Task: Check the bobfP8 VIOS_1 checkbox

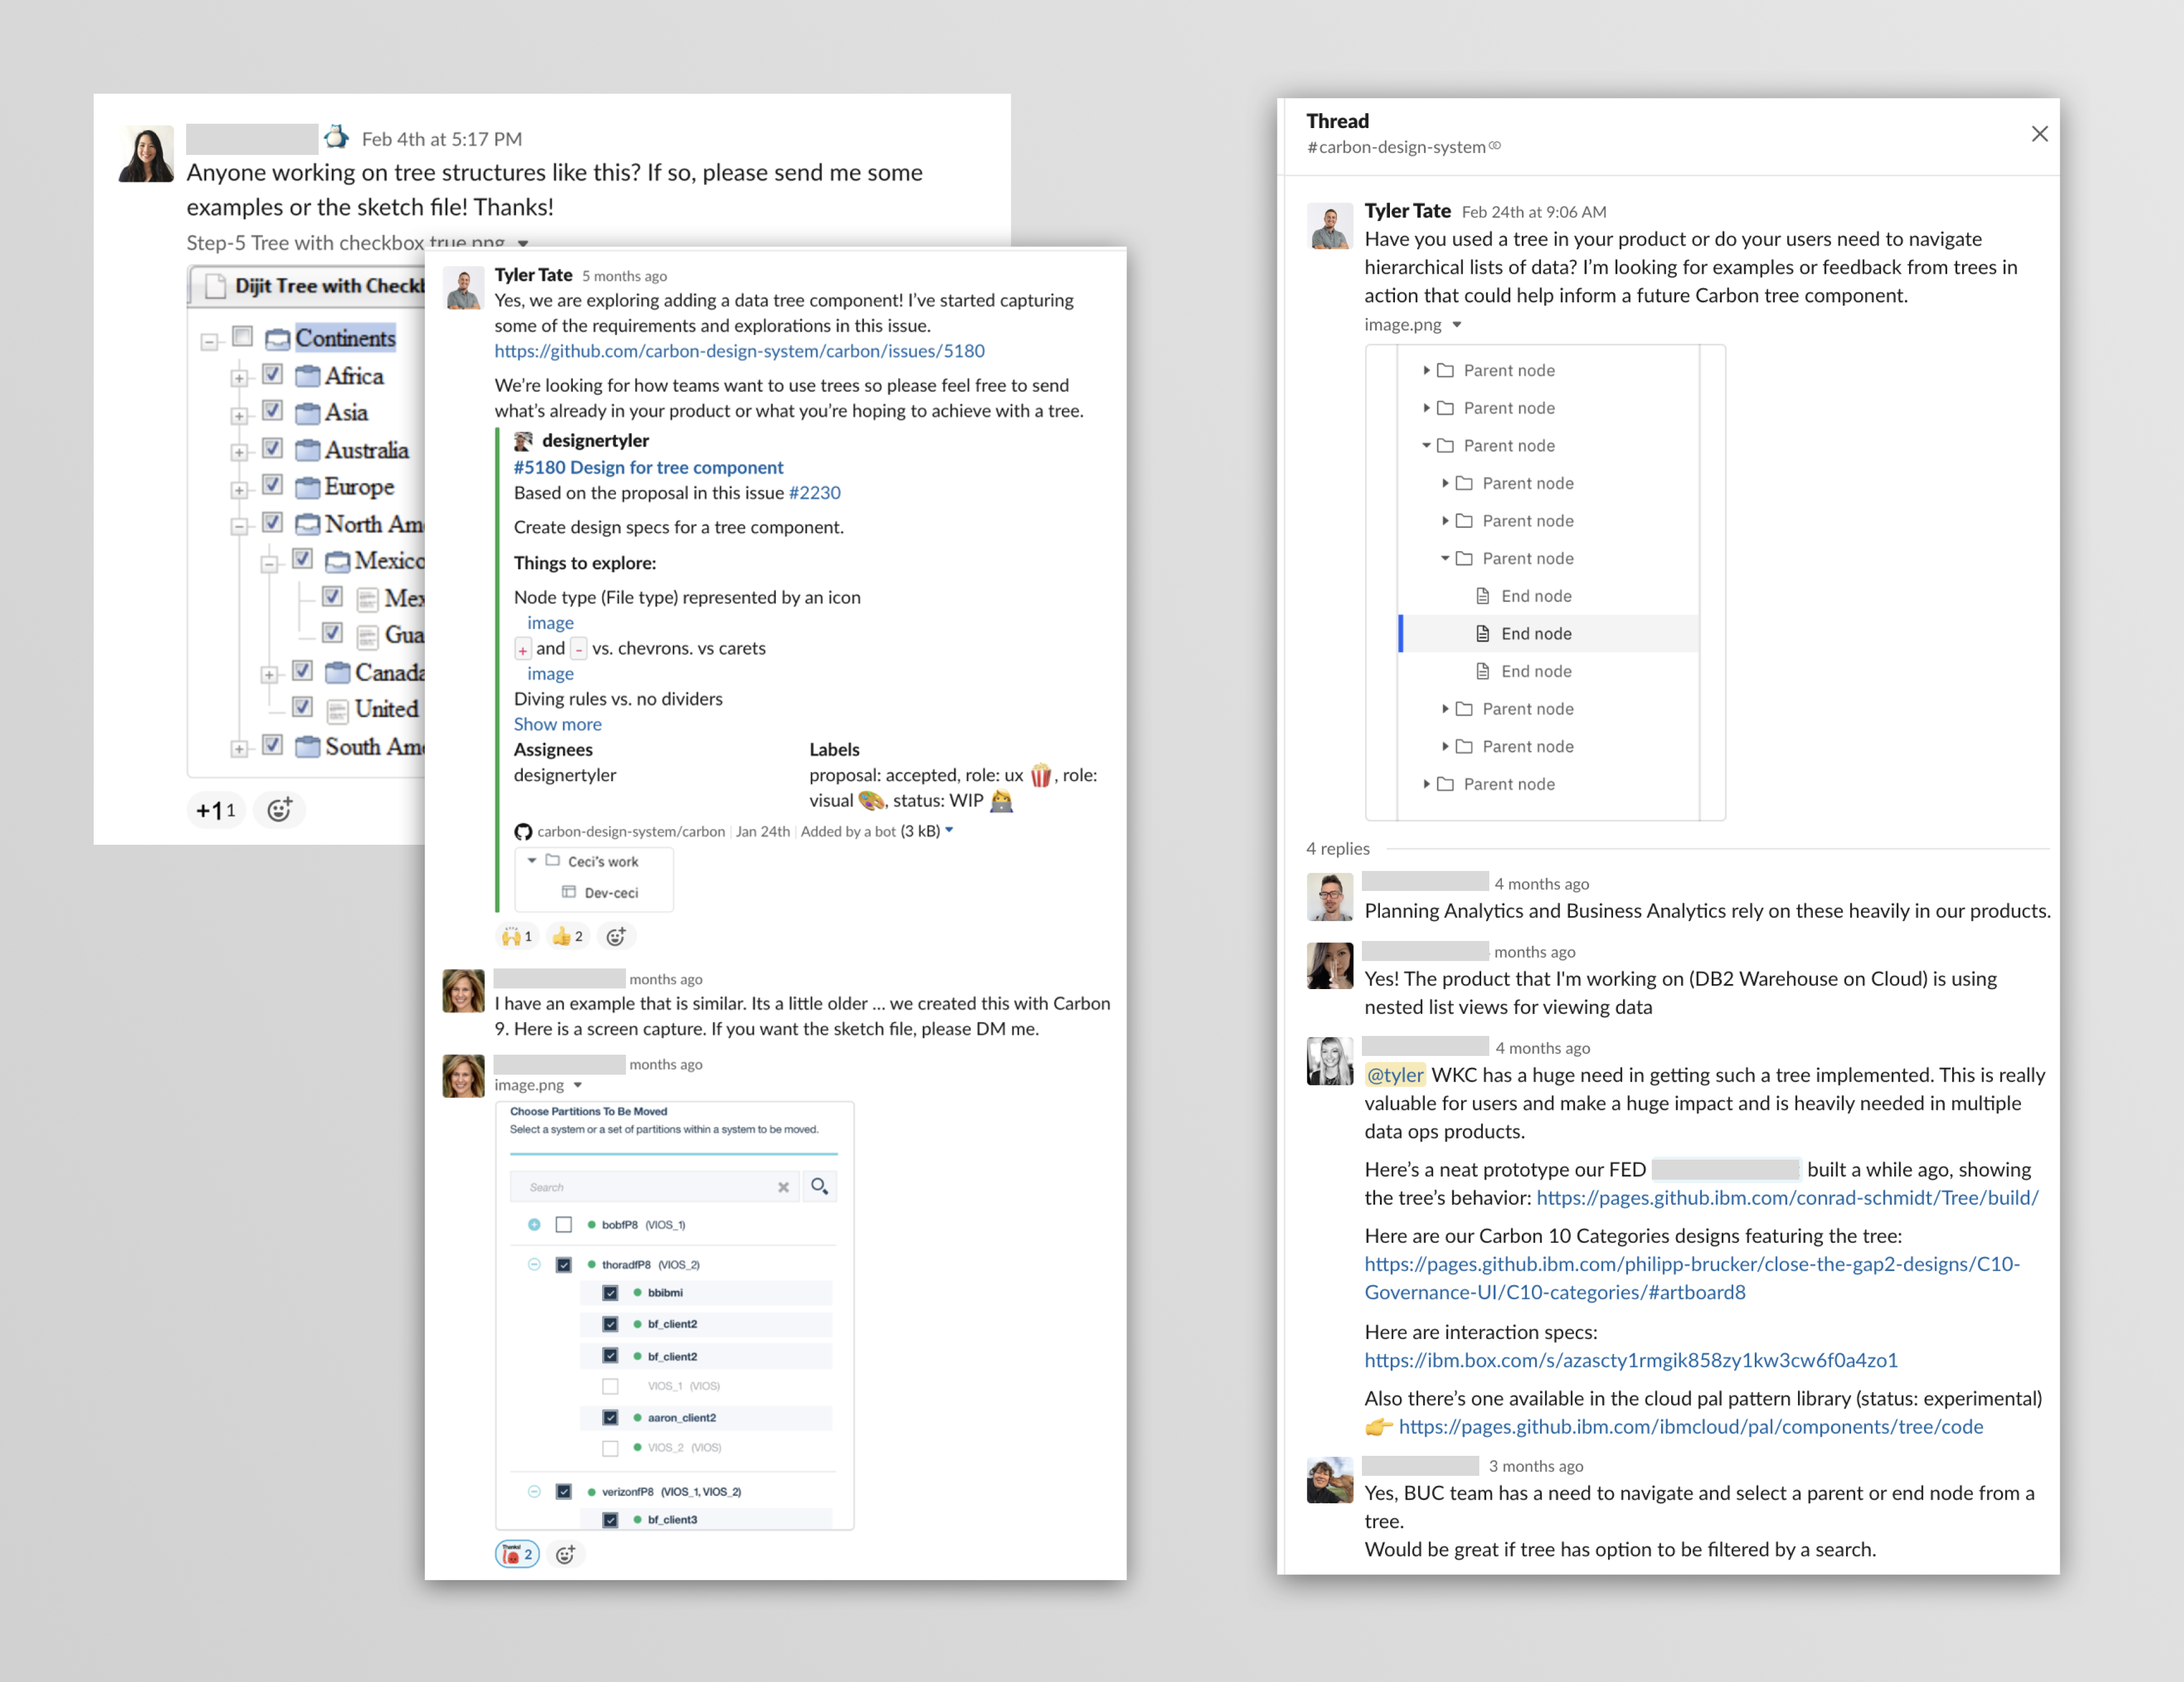Action: coord(565,1224)
